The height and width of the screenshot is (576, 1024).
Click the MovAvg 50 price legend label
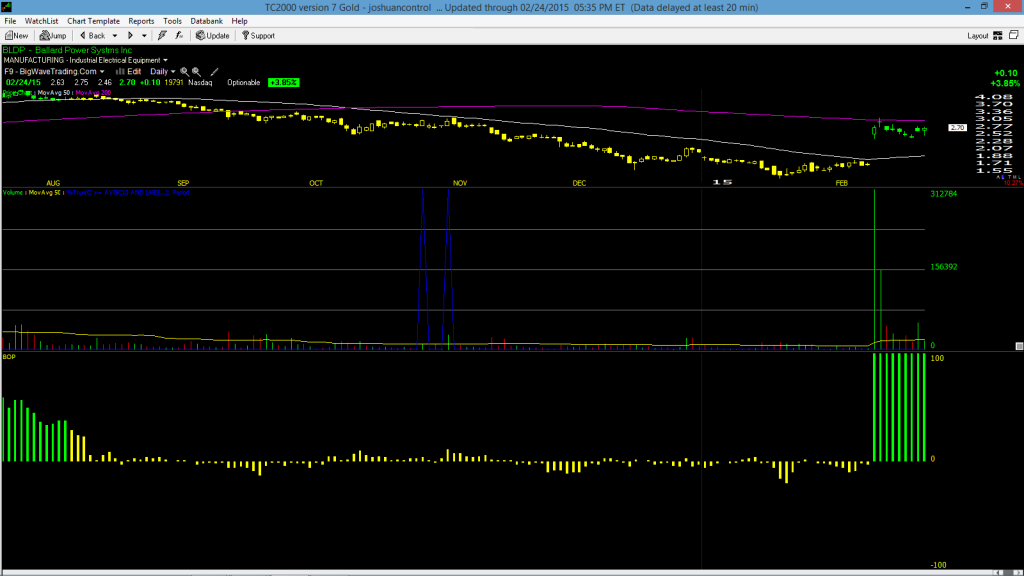(x=54, y=93)
